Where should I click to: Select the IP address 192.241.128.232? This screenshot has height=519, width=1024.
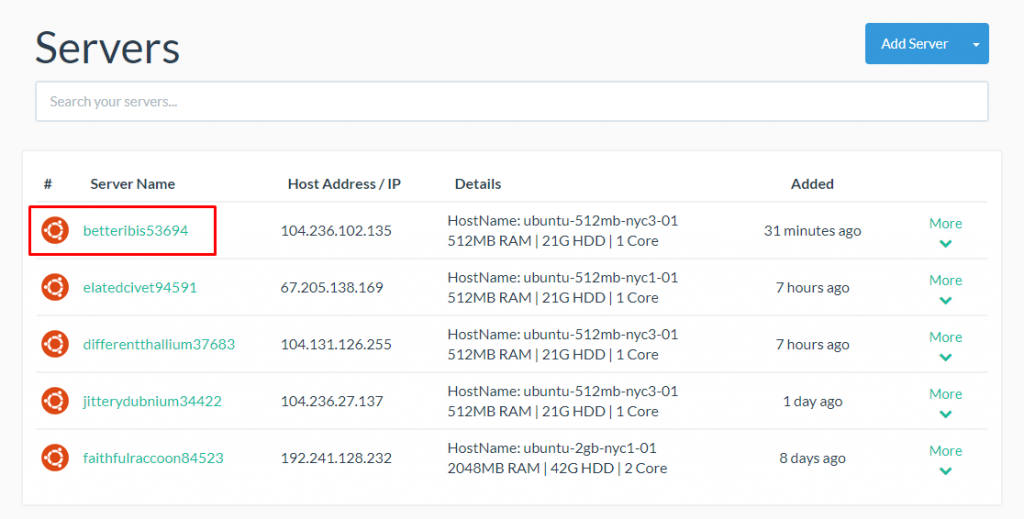336,458
